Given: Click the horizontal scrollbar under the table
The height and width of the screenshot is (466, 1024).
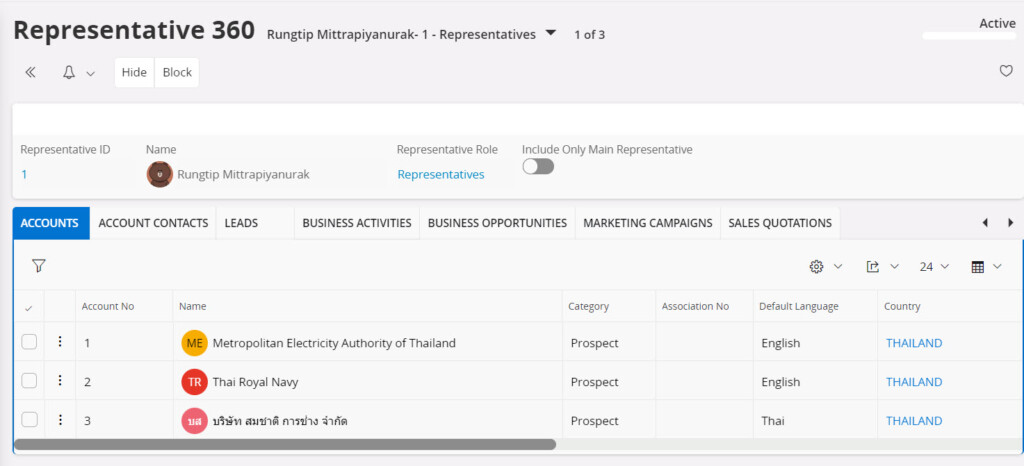Looking at the screenshot, I should (285, 444).
